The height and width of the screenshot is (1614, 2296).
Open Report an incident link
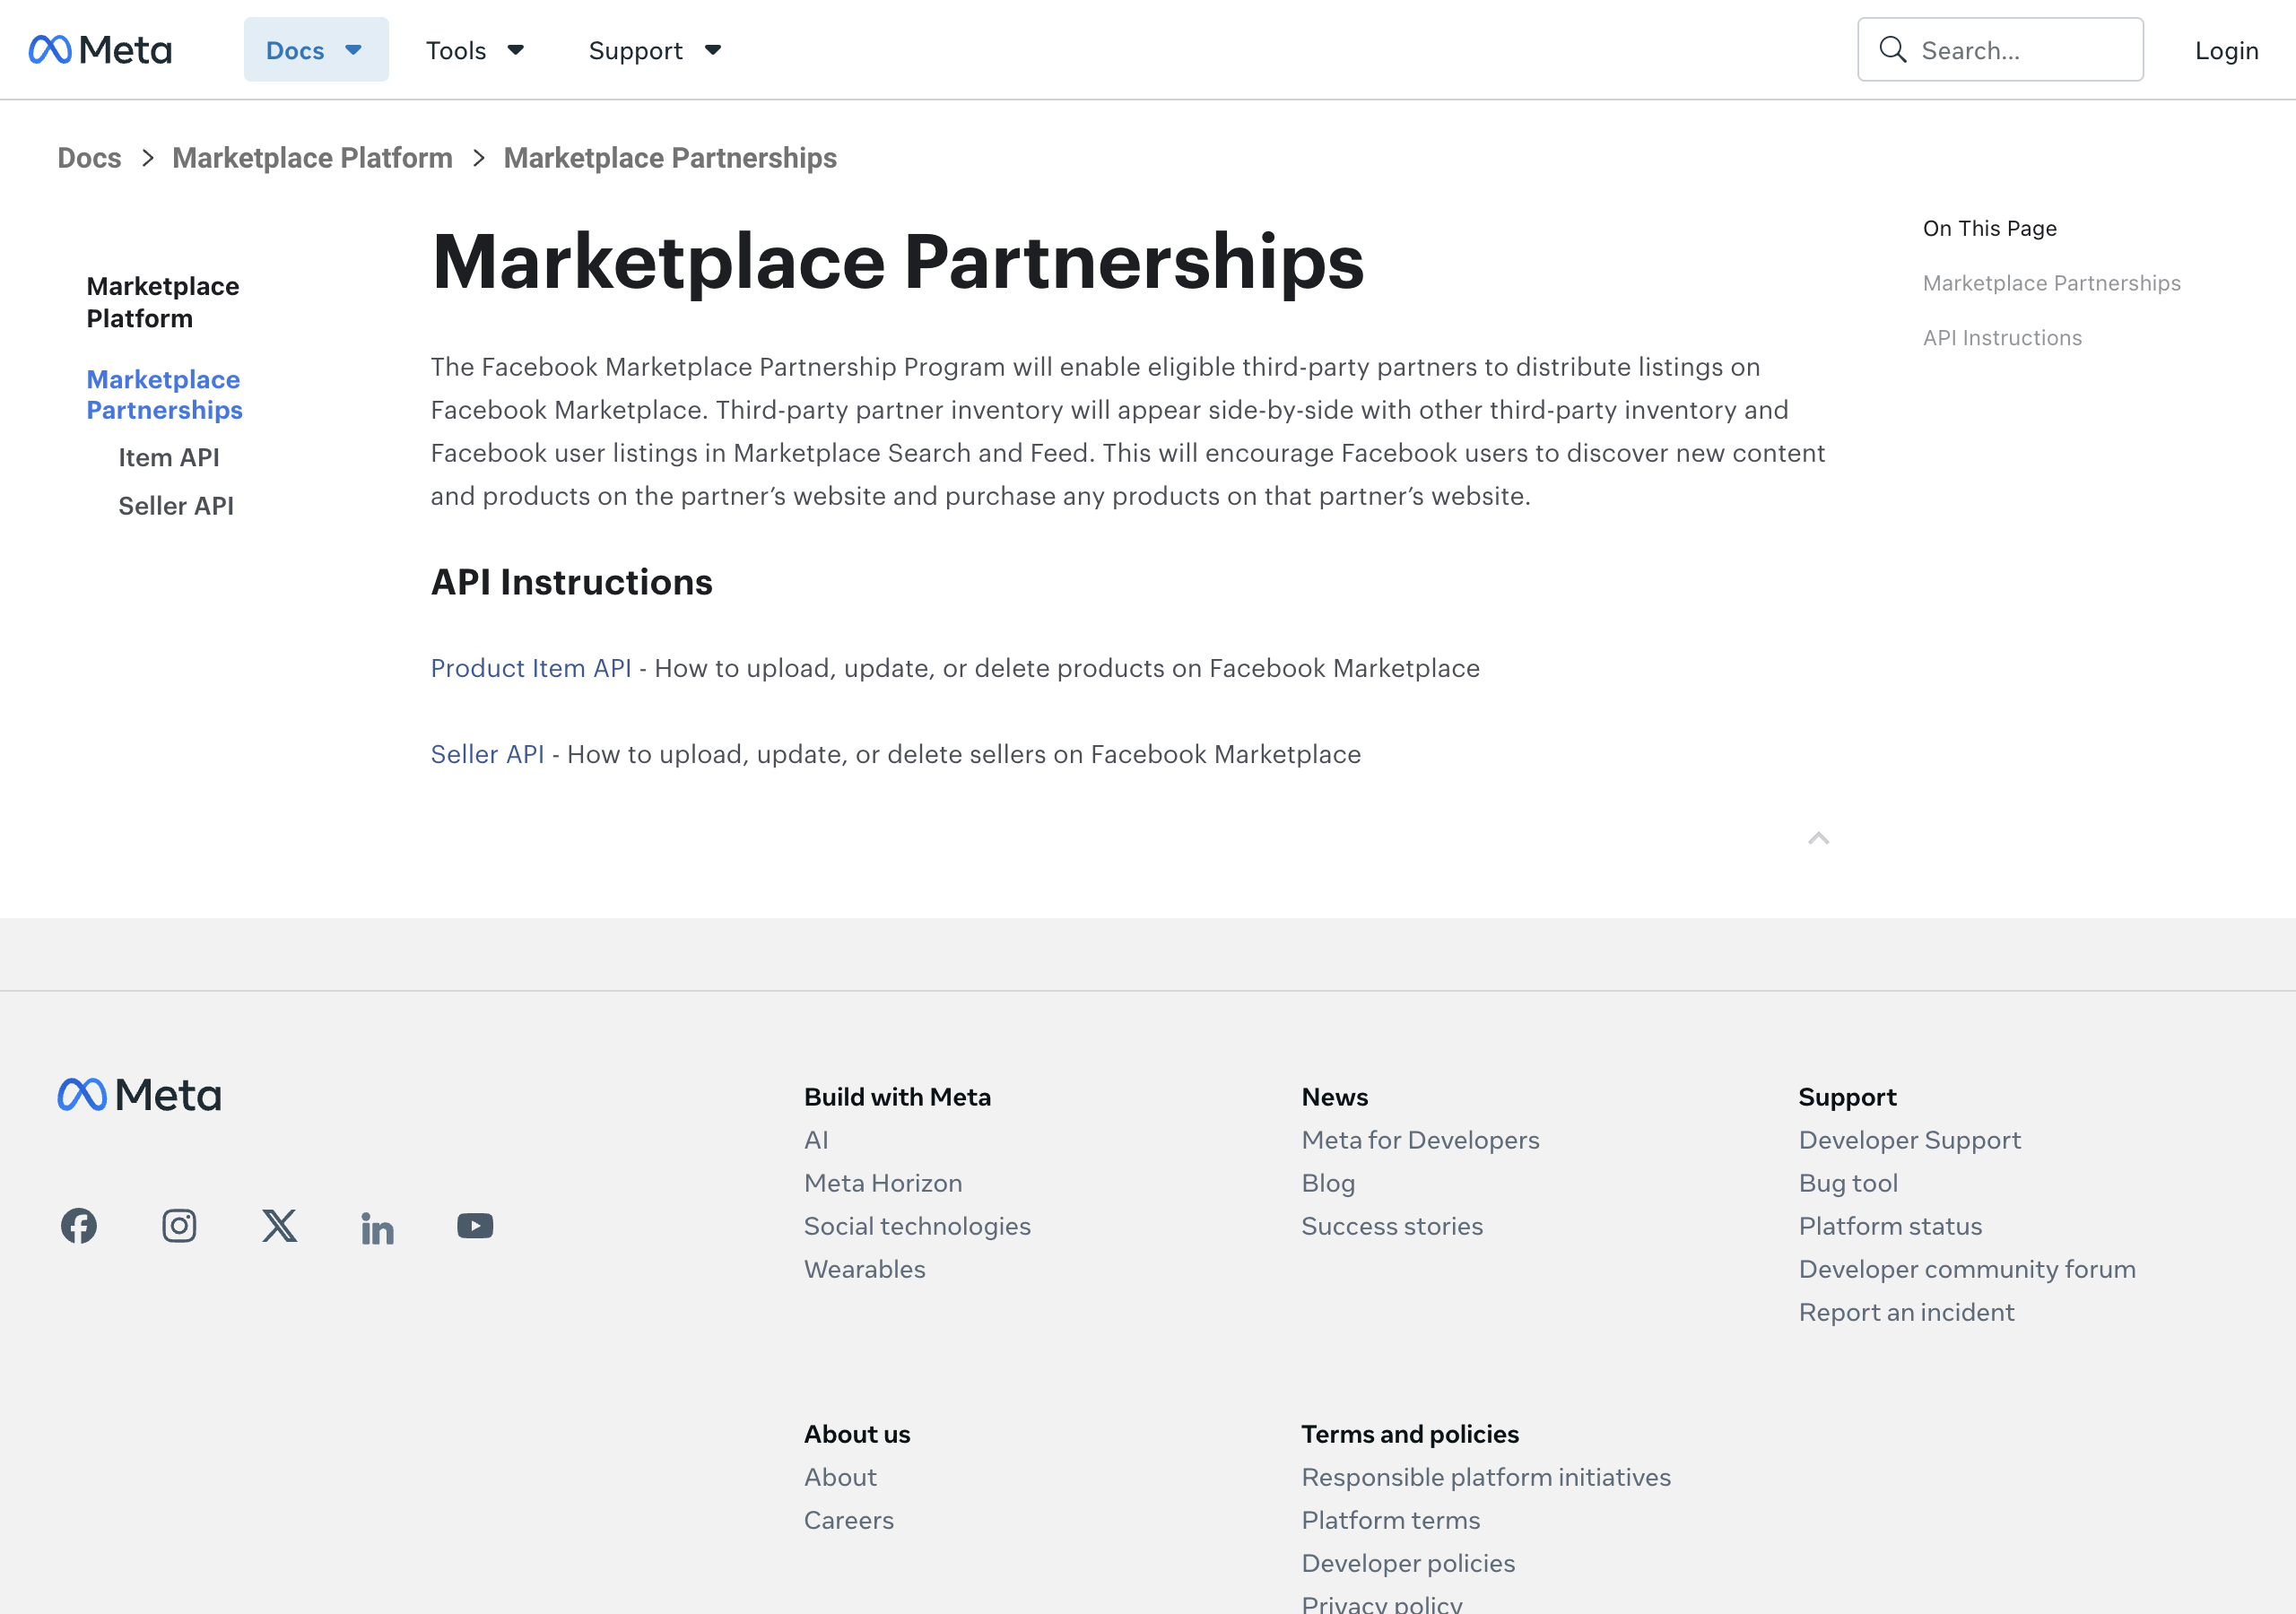[x=1906, y=1312]
